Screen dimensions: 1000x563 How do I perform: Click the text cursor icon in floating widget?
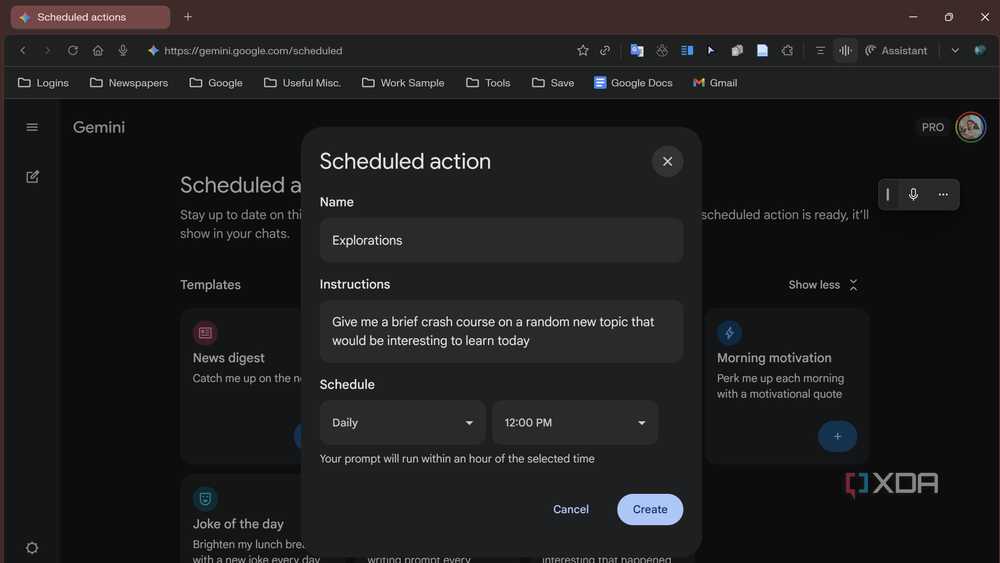click(888, 194)
